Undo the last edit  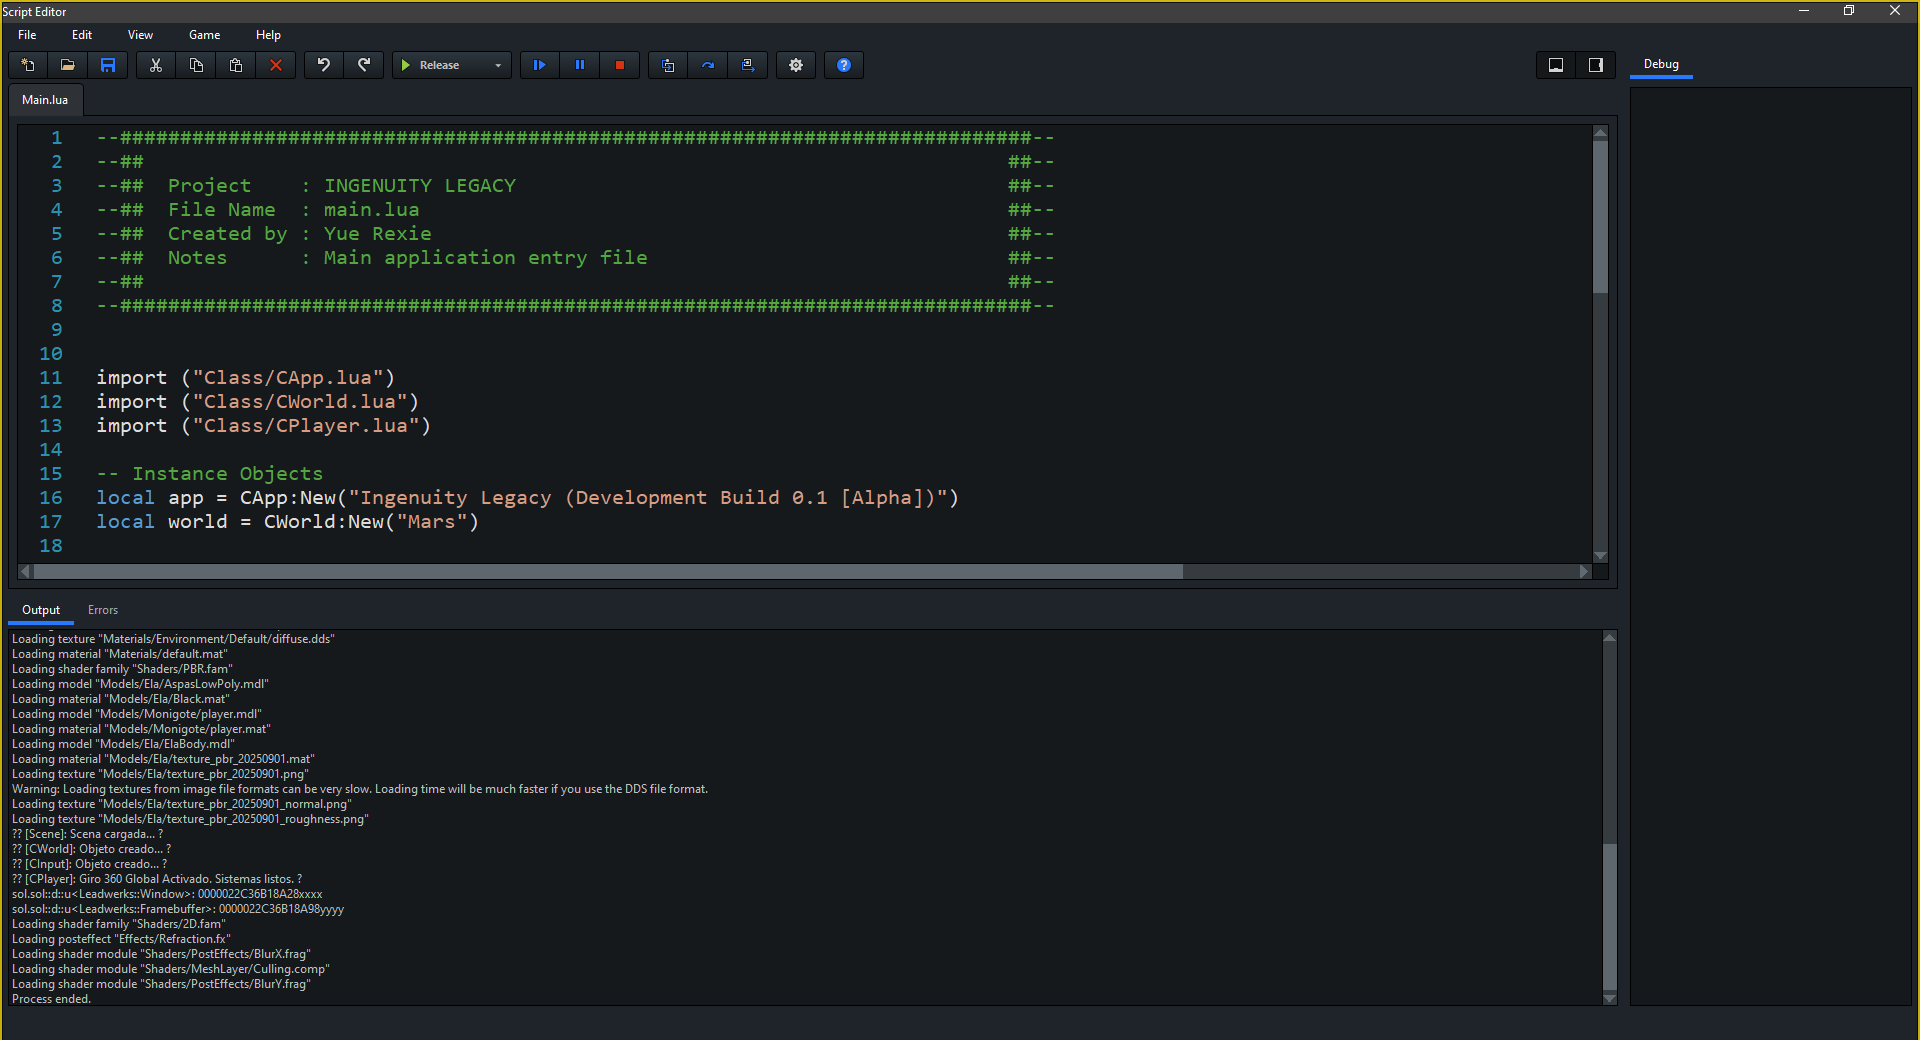(324, 65)
